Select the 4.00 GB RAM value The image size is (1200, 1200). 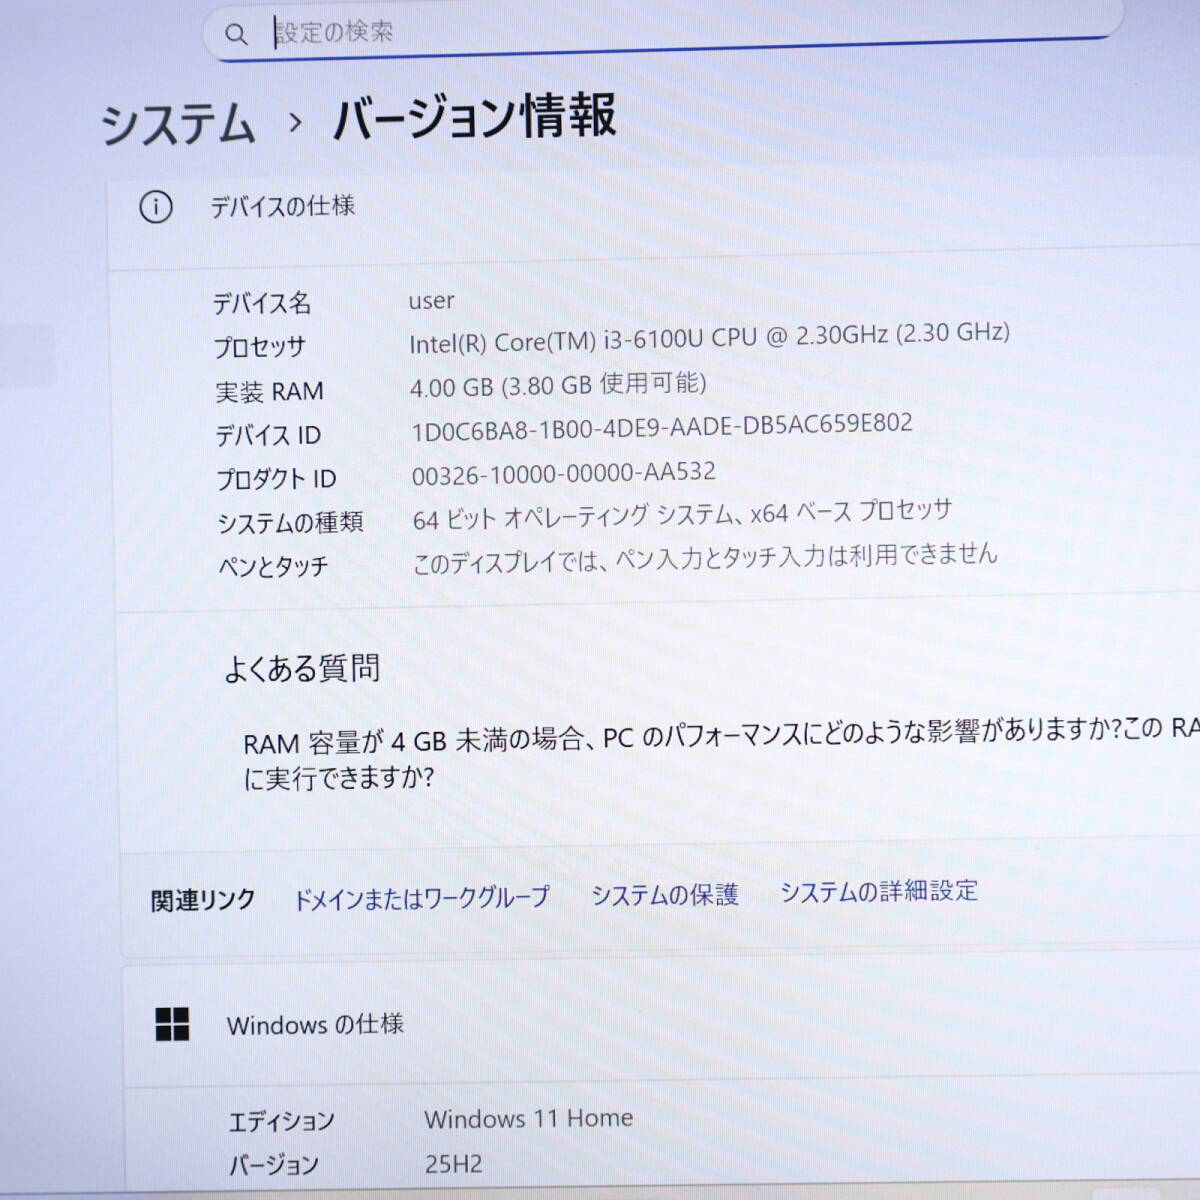point(558,384)
